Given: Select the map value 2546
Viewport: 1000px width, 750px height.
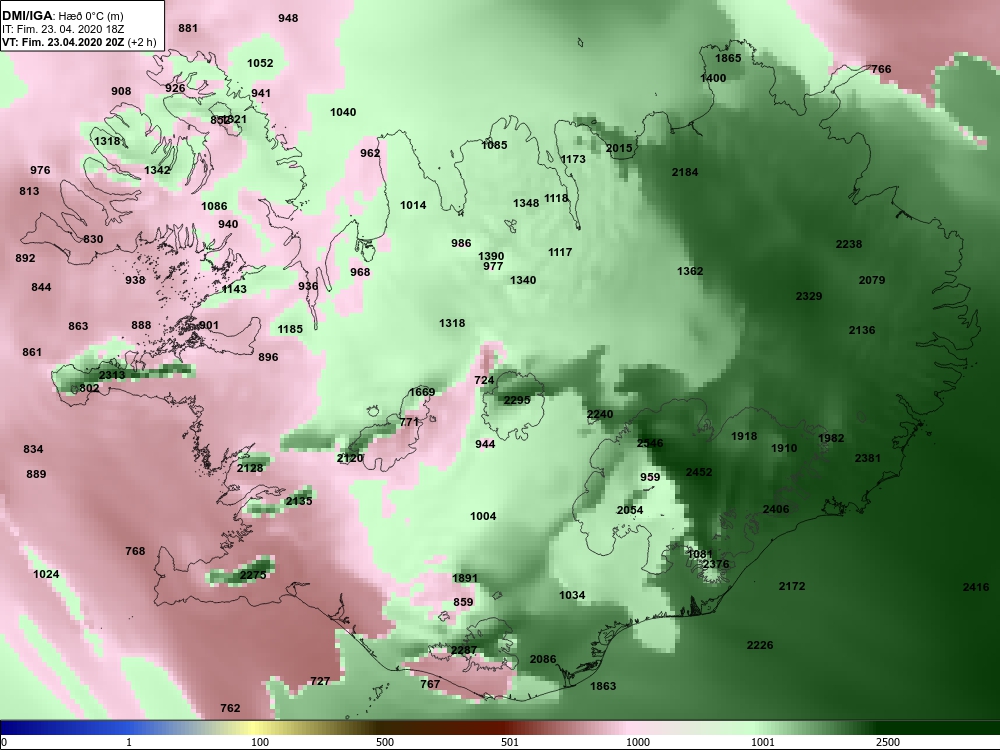Looking at the screenshot, I should pos(650,443).
